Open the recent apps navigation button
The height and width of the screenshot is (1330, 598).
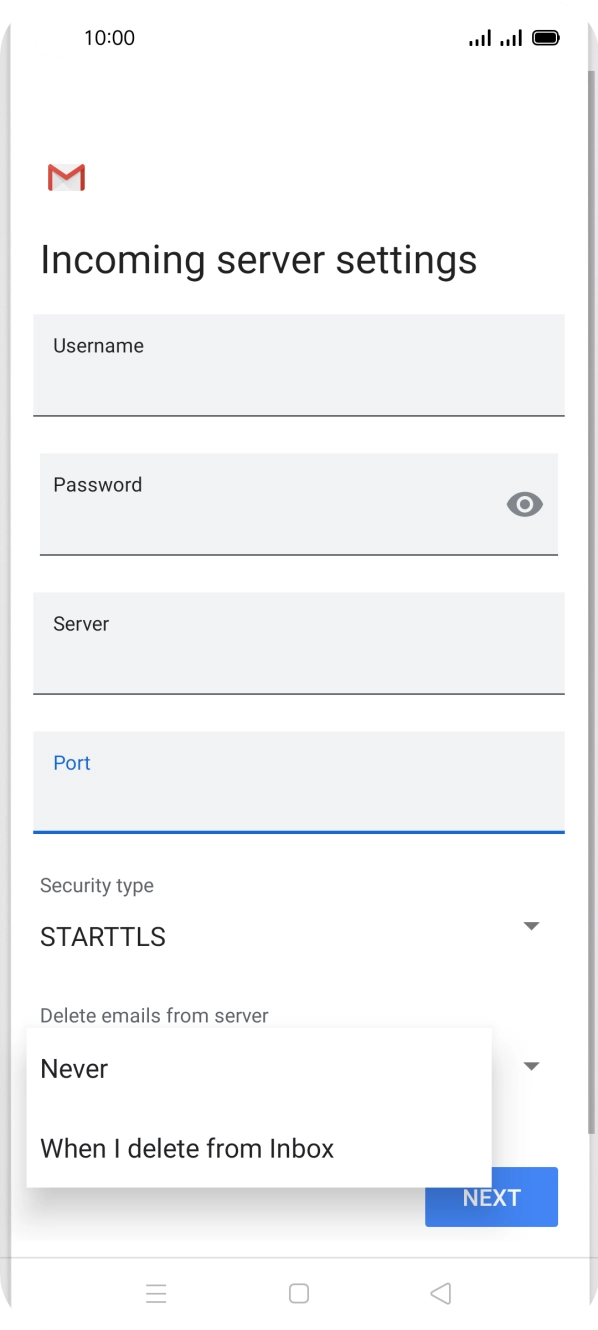pos(157,1293)
